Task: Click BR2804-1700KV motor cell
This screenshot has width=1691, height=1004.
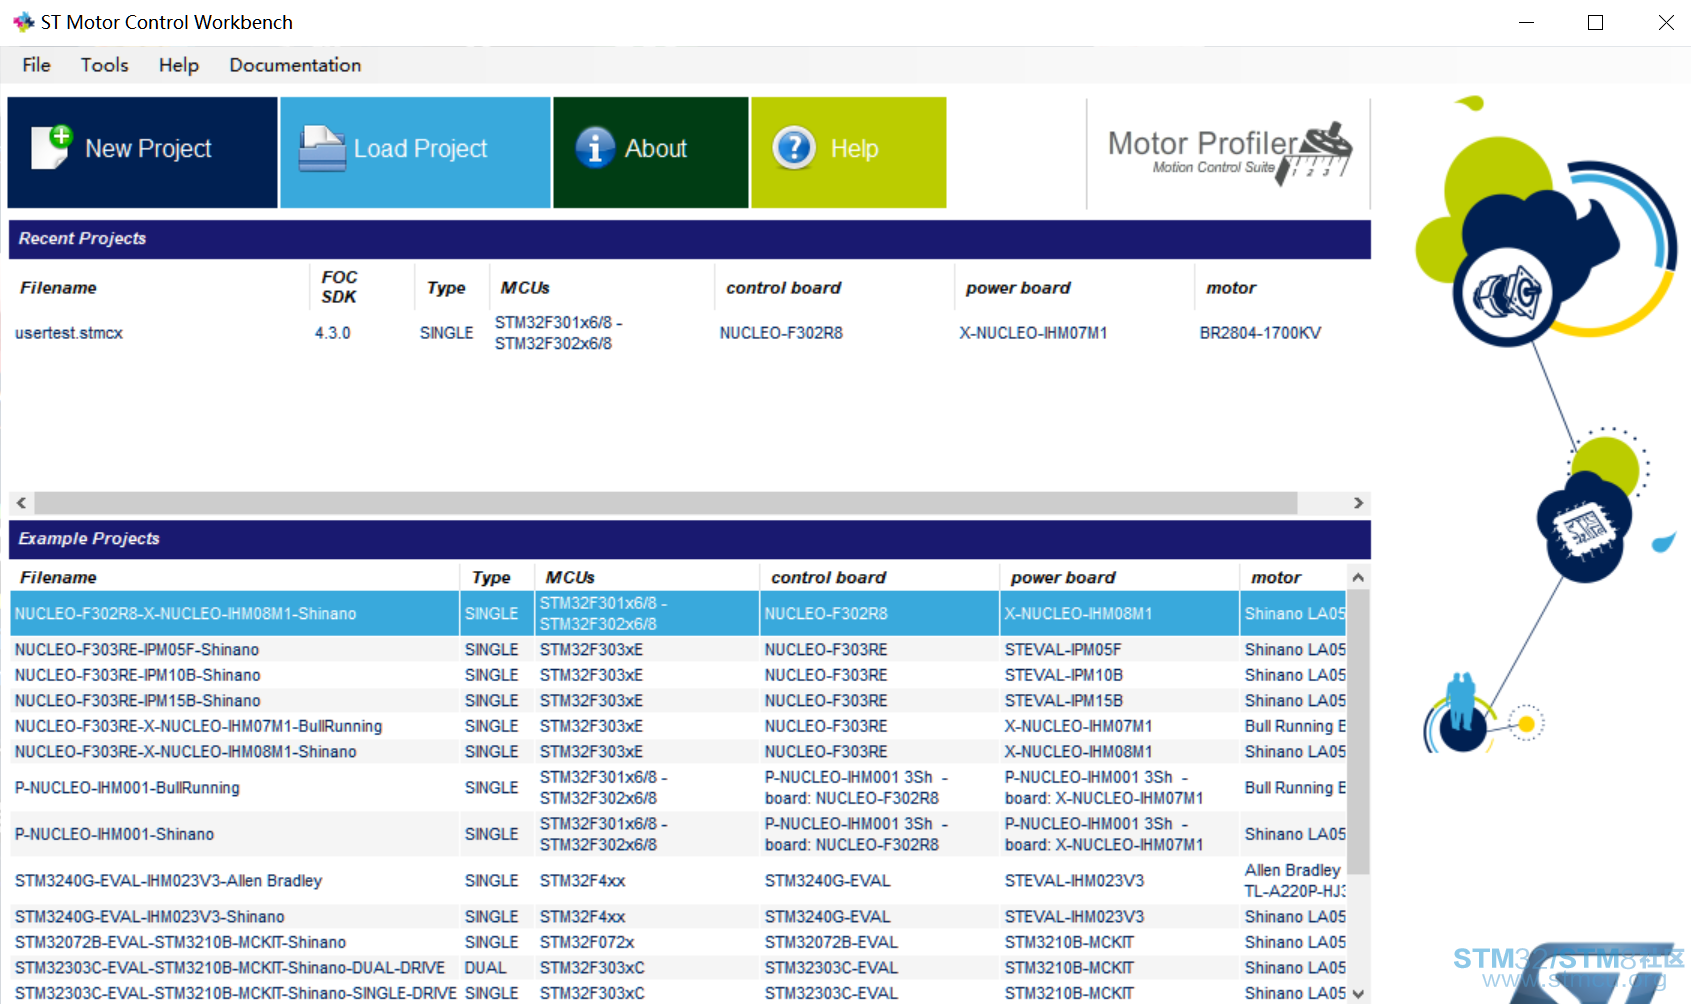Action: pos(1260,333)
